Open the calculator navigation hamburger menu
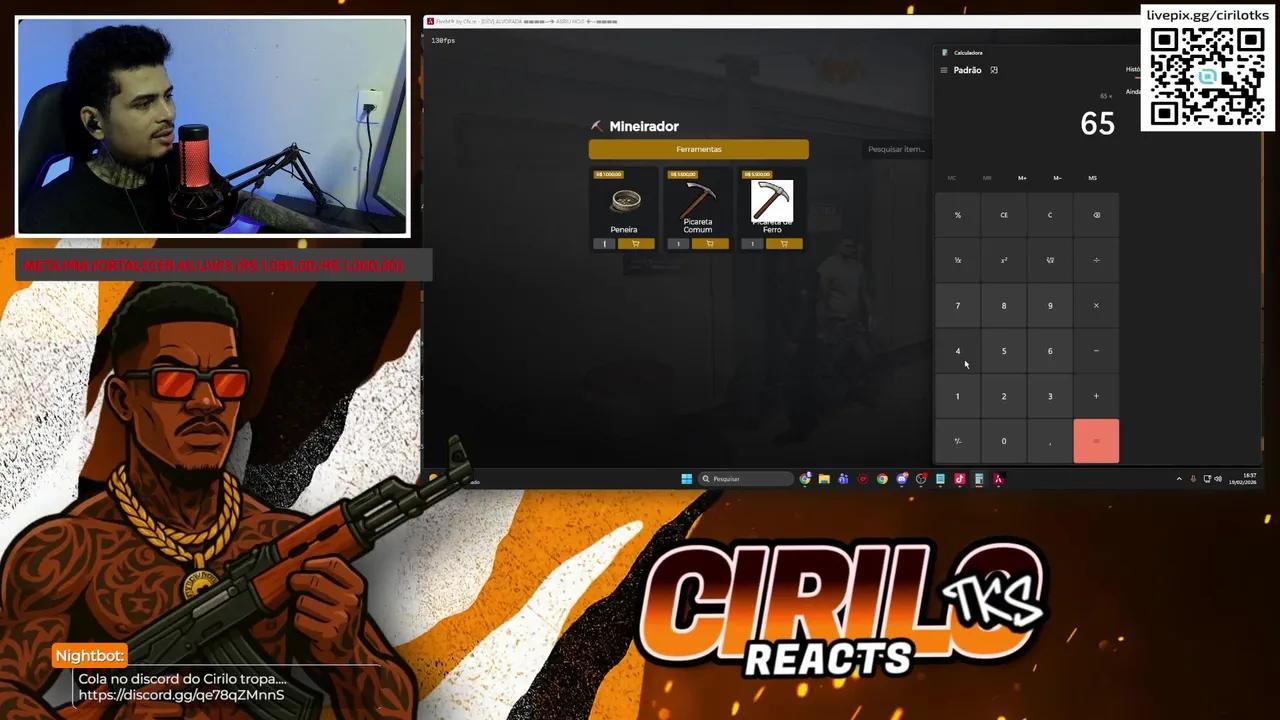 click(x=943, y=70)
